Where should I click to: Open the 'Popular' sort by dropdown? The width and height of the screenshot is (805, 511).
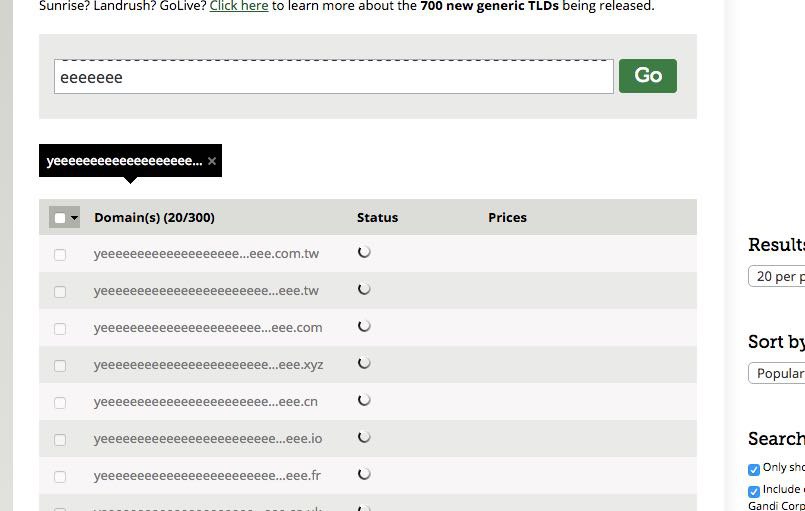tap(776, 373)
